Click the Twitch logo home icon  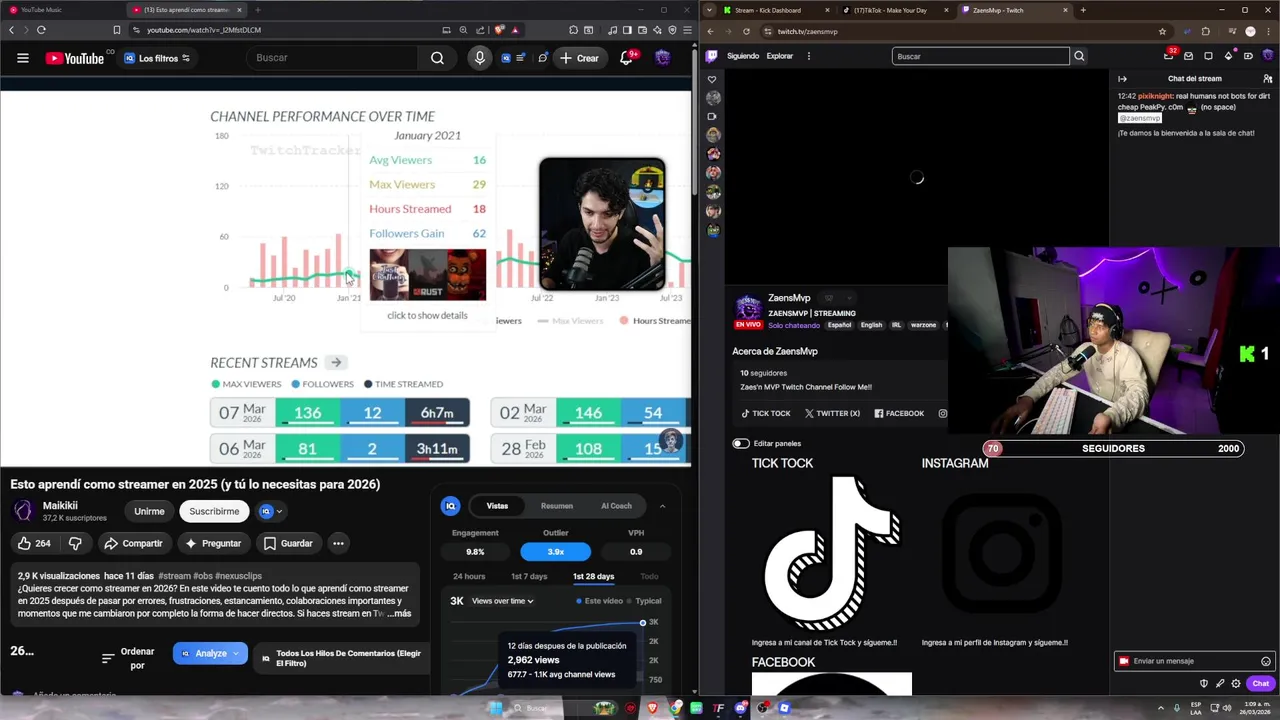coord(712,56)
